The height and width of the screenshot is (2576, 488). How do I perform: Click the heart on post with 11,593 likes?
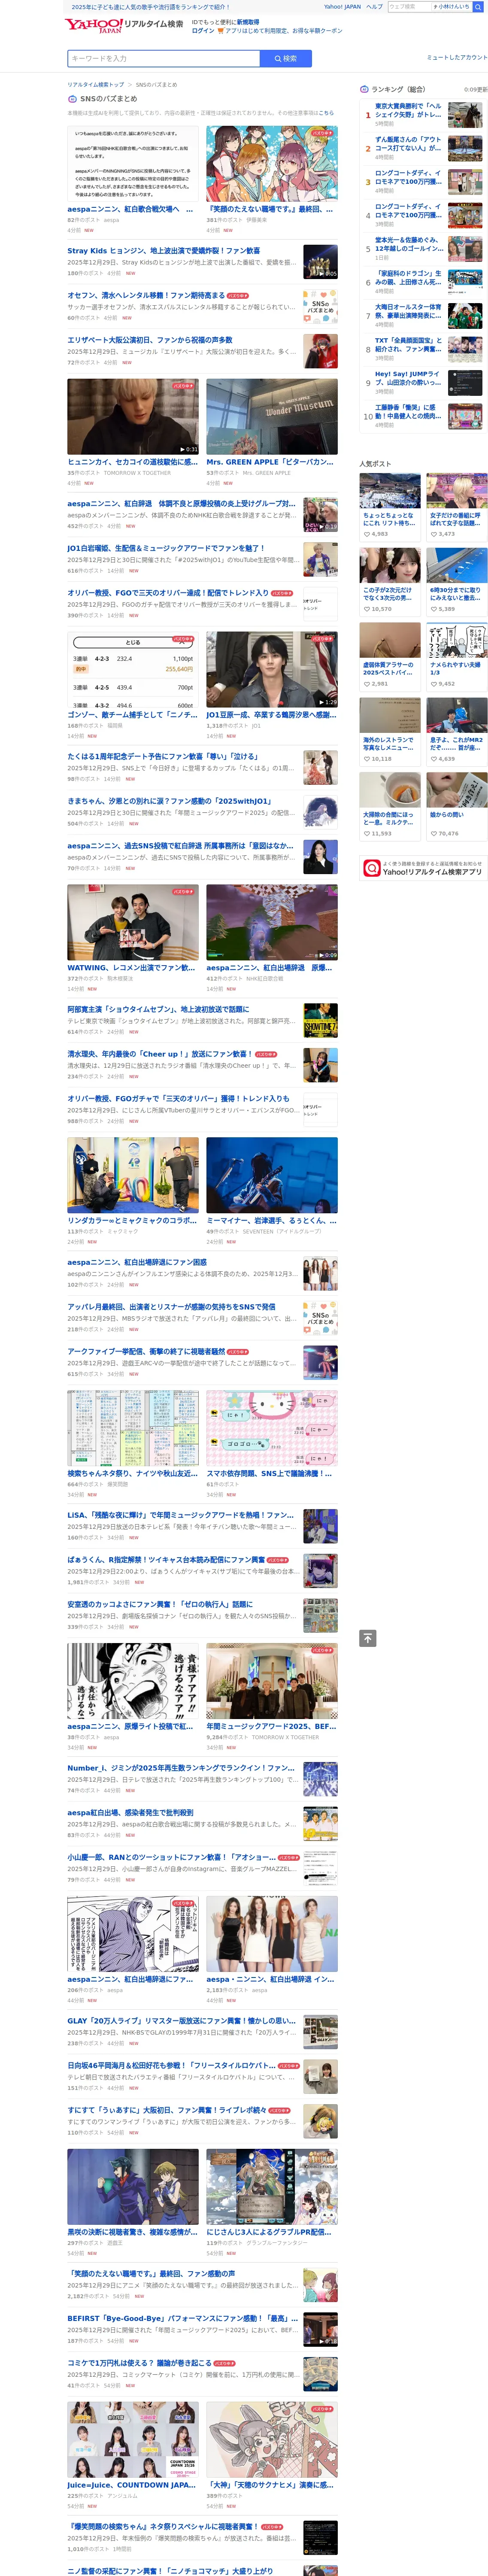coord(367,834)
